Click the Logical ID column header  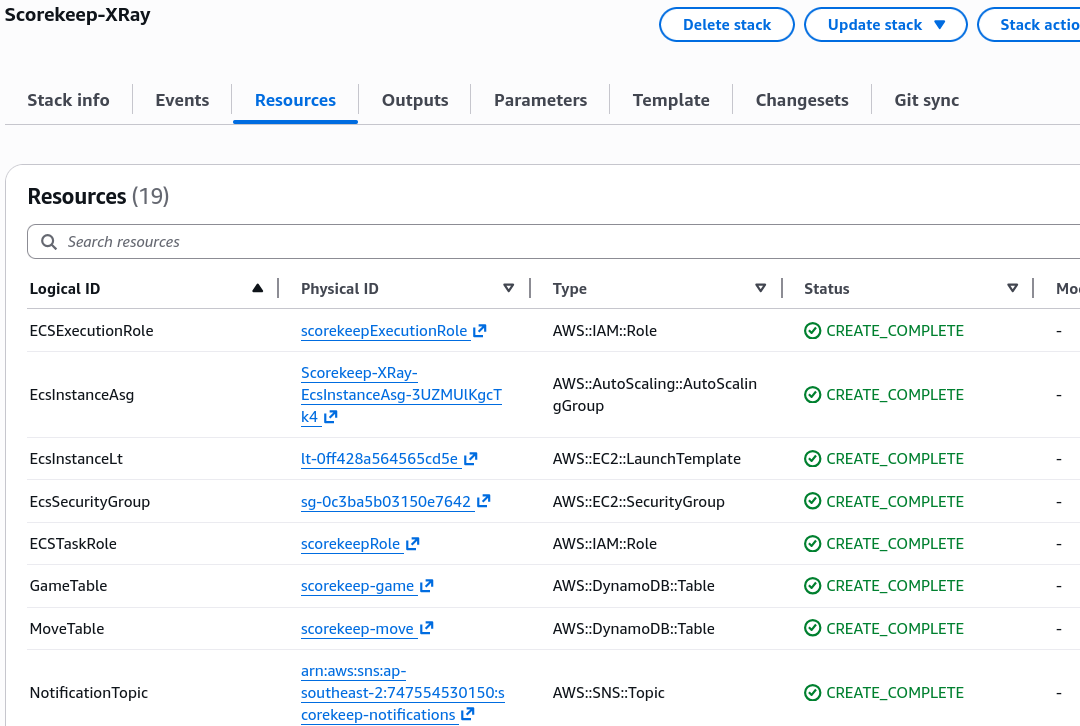65,289
